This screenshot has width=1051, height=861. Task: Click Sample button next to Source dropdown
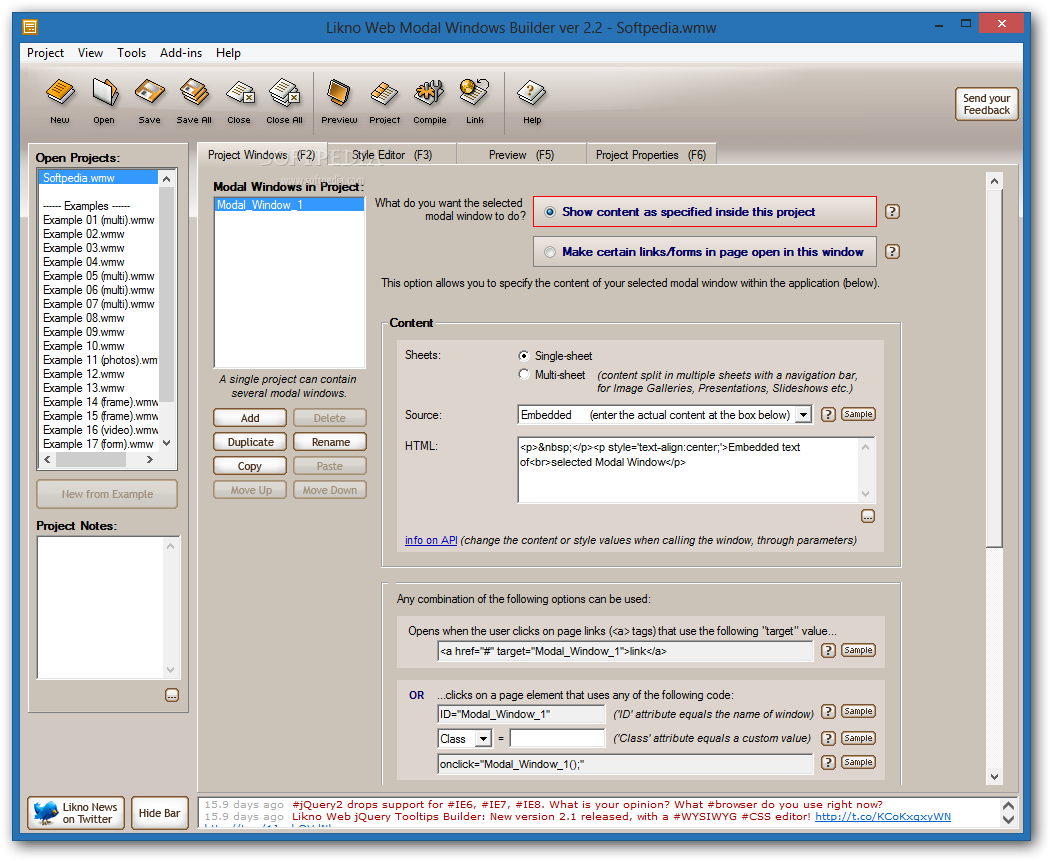tap(859, 415)
